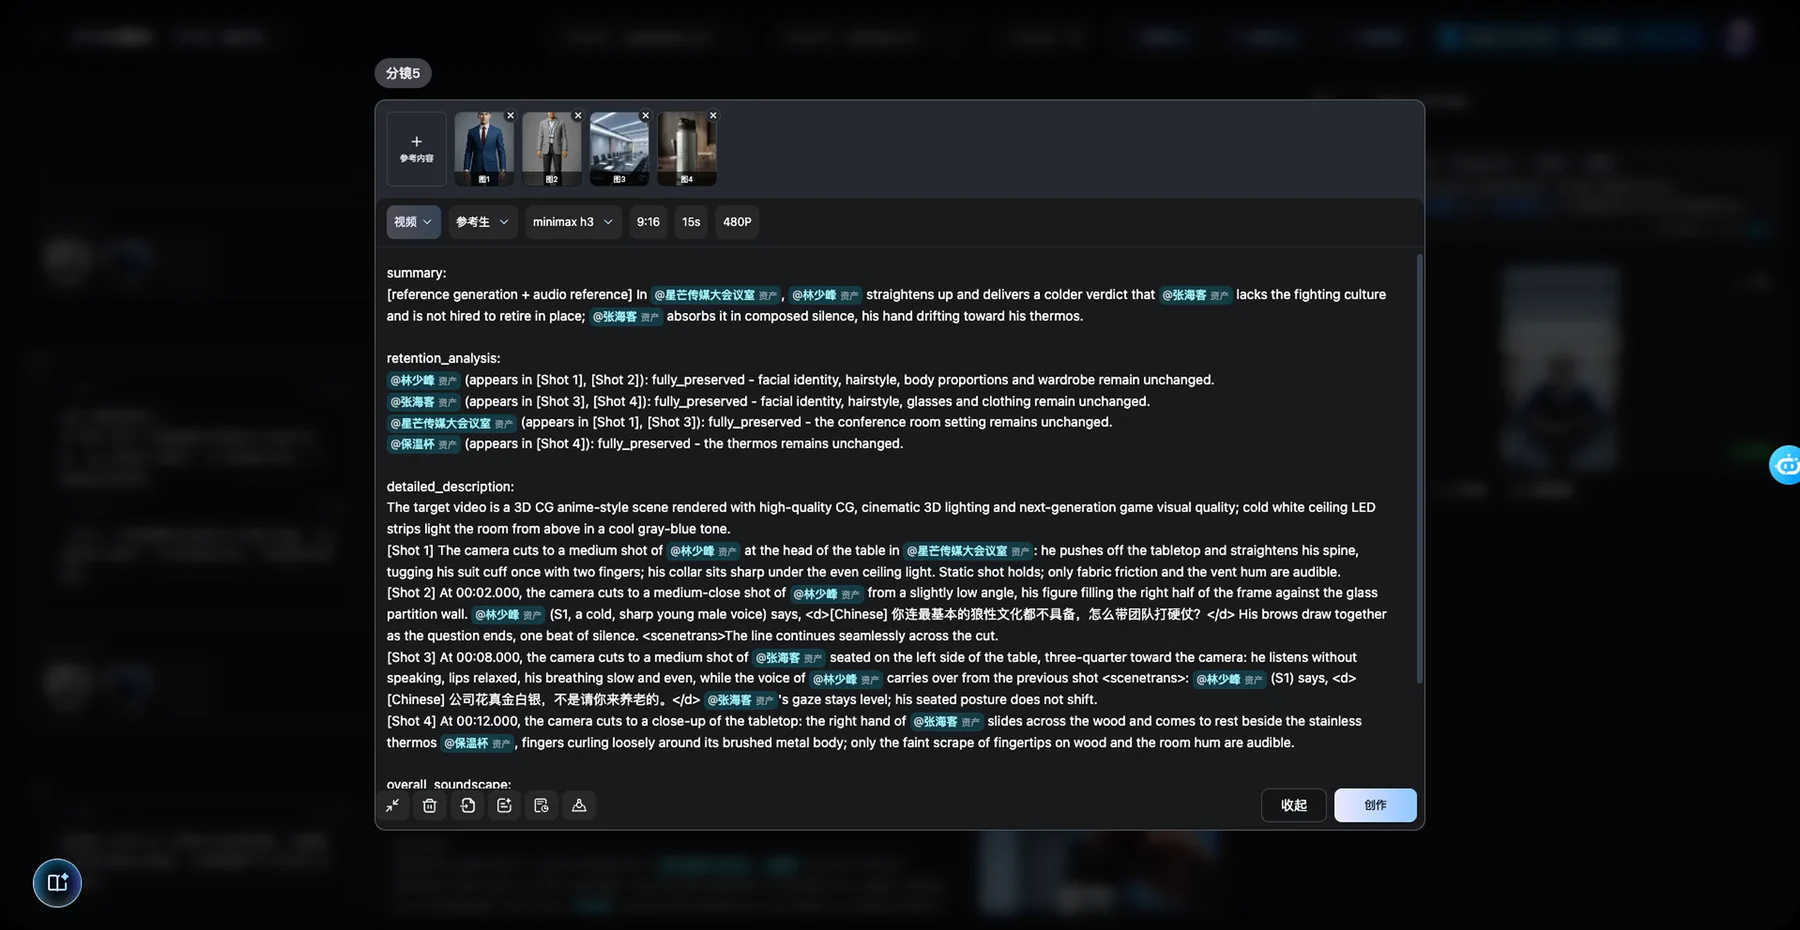
Task: Click the "[Shot 3] At 00:08.000" text
Action: 454,657
